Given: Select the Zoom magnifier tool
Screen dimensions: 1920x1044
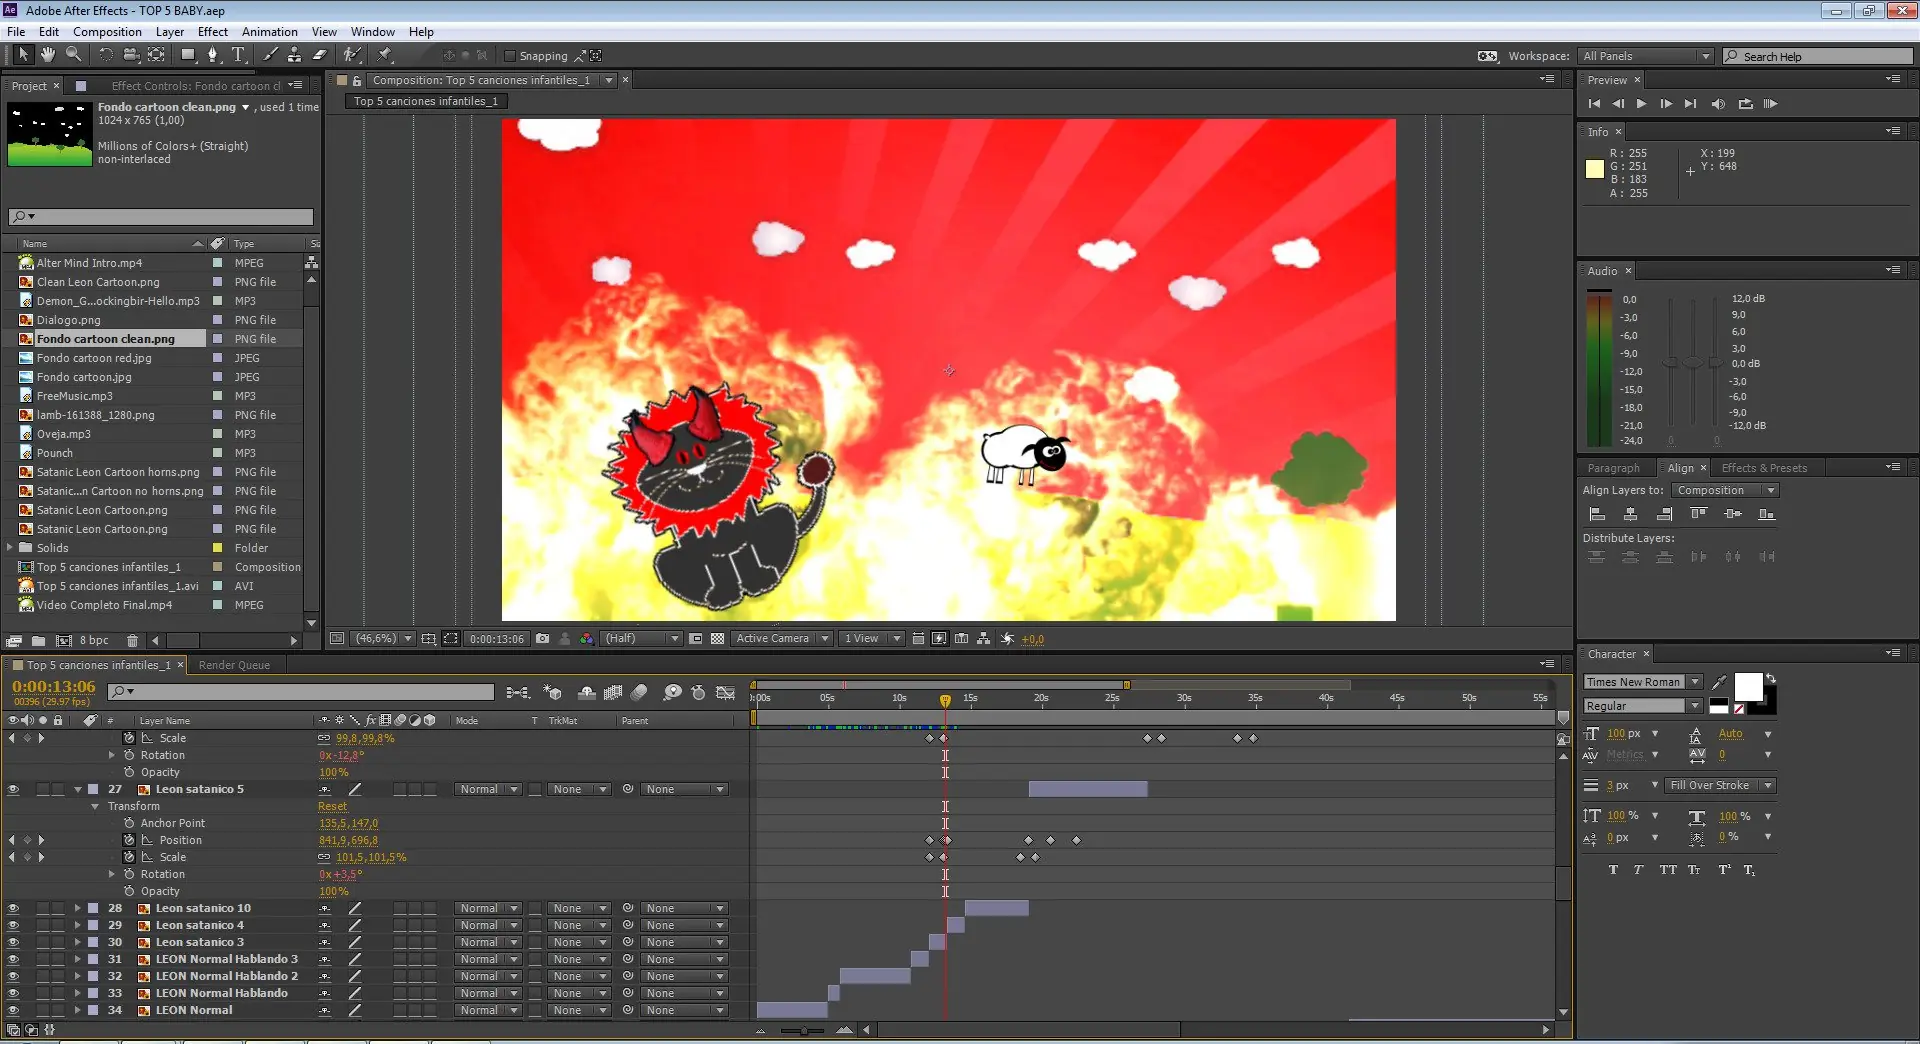Looking at the screenshot, I should tap(73, 55).
